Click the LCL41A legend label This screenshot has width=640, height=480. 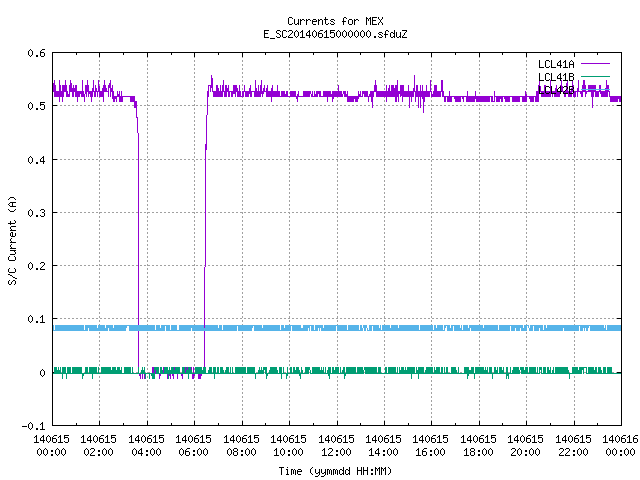pyautogui.click(x=556, y=64)
